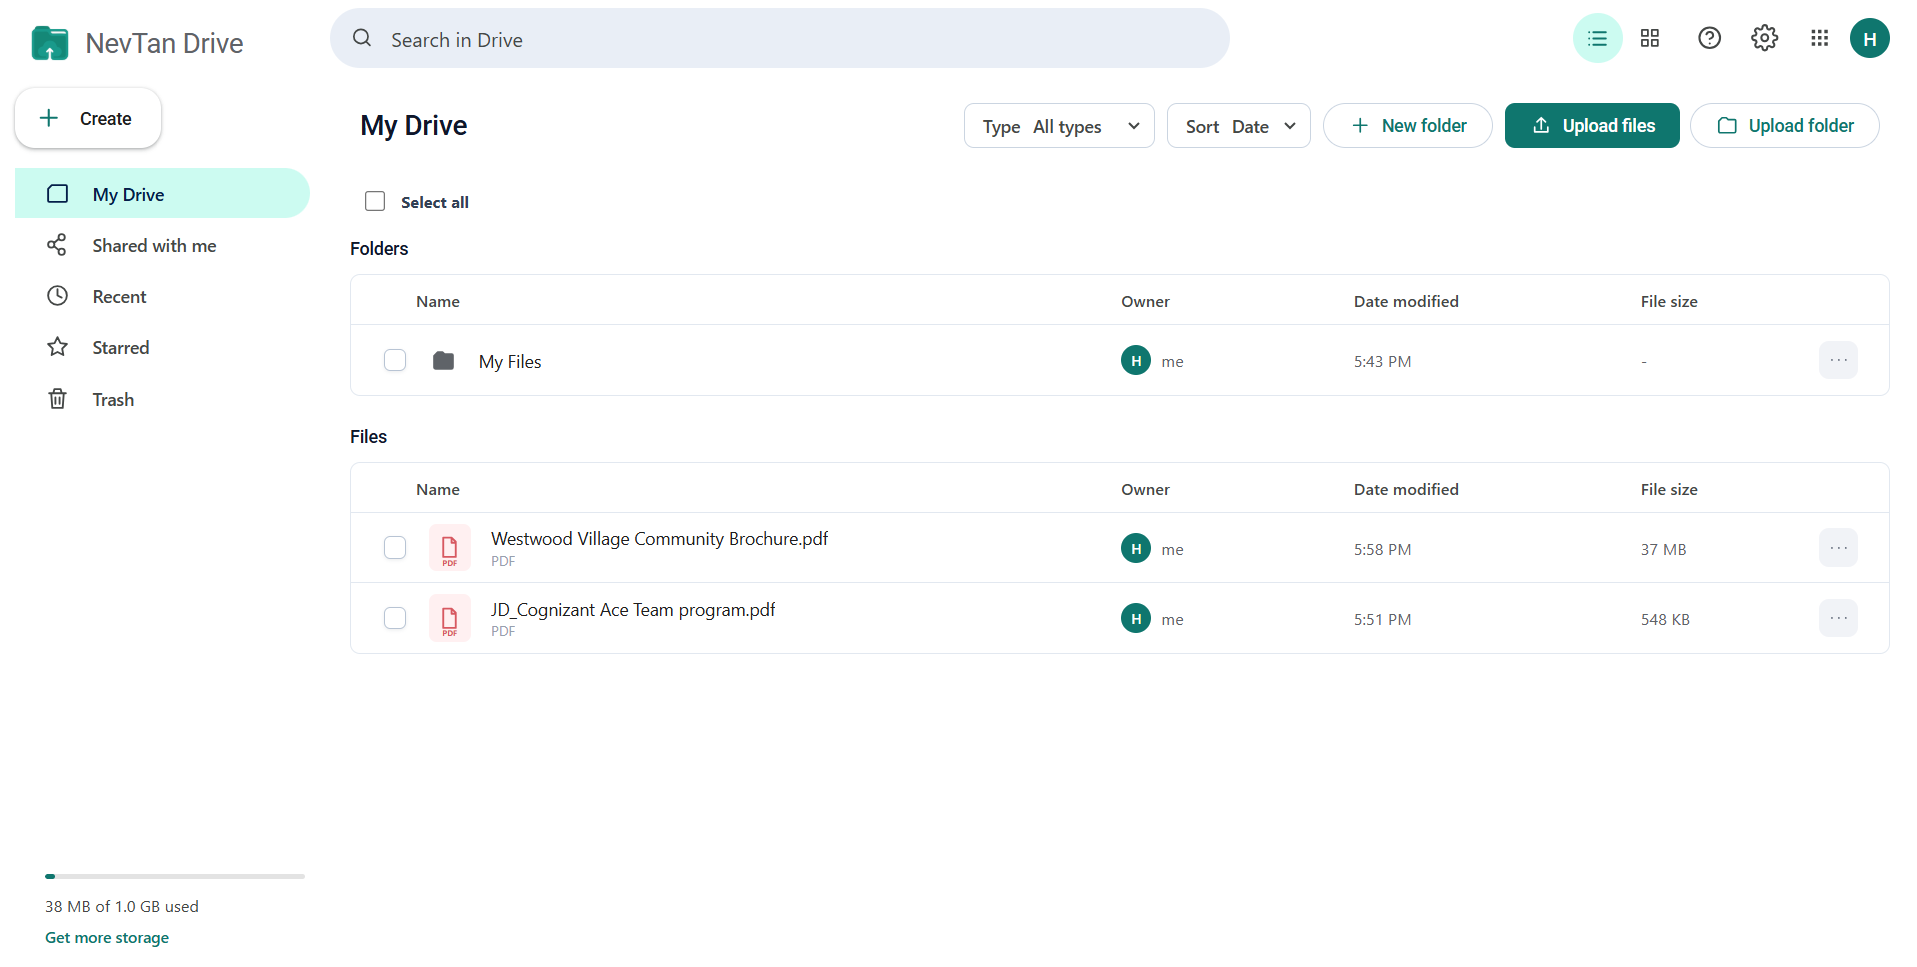The height and width of the screenshot is (967, 1917).
Task: Open more options for Westwood Village Brochure
Action: (x=1838, y=548)
